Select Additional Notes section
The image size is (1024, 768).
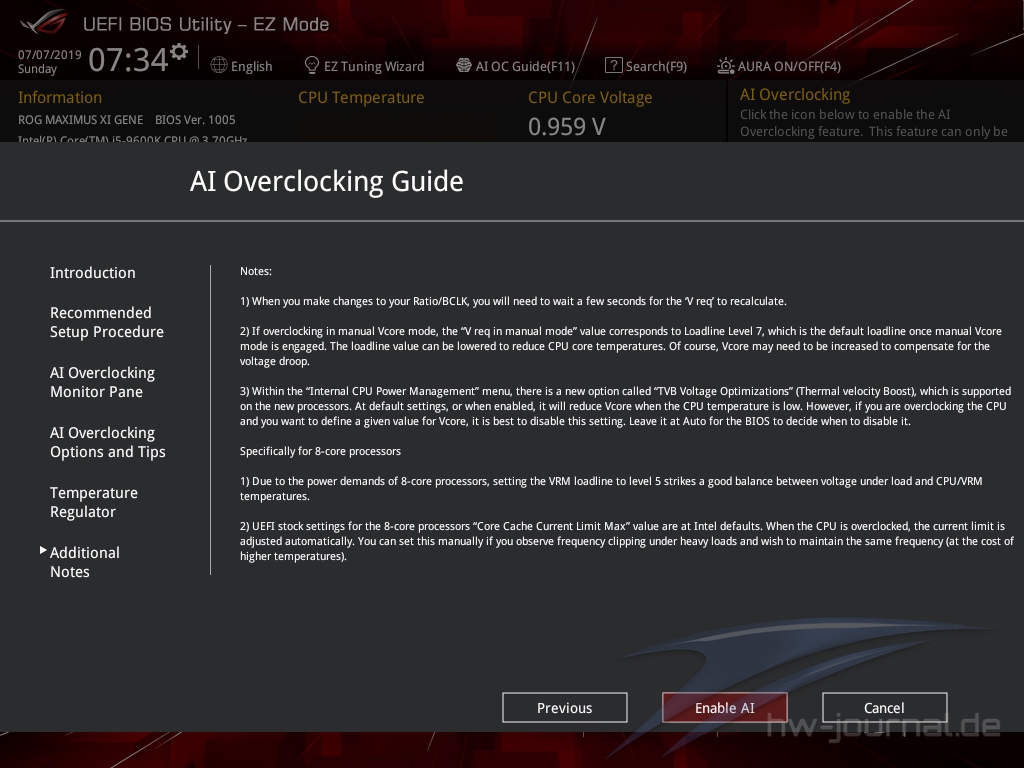pyautogui.click(x=85, y=562)
